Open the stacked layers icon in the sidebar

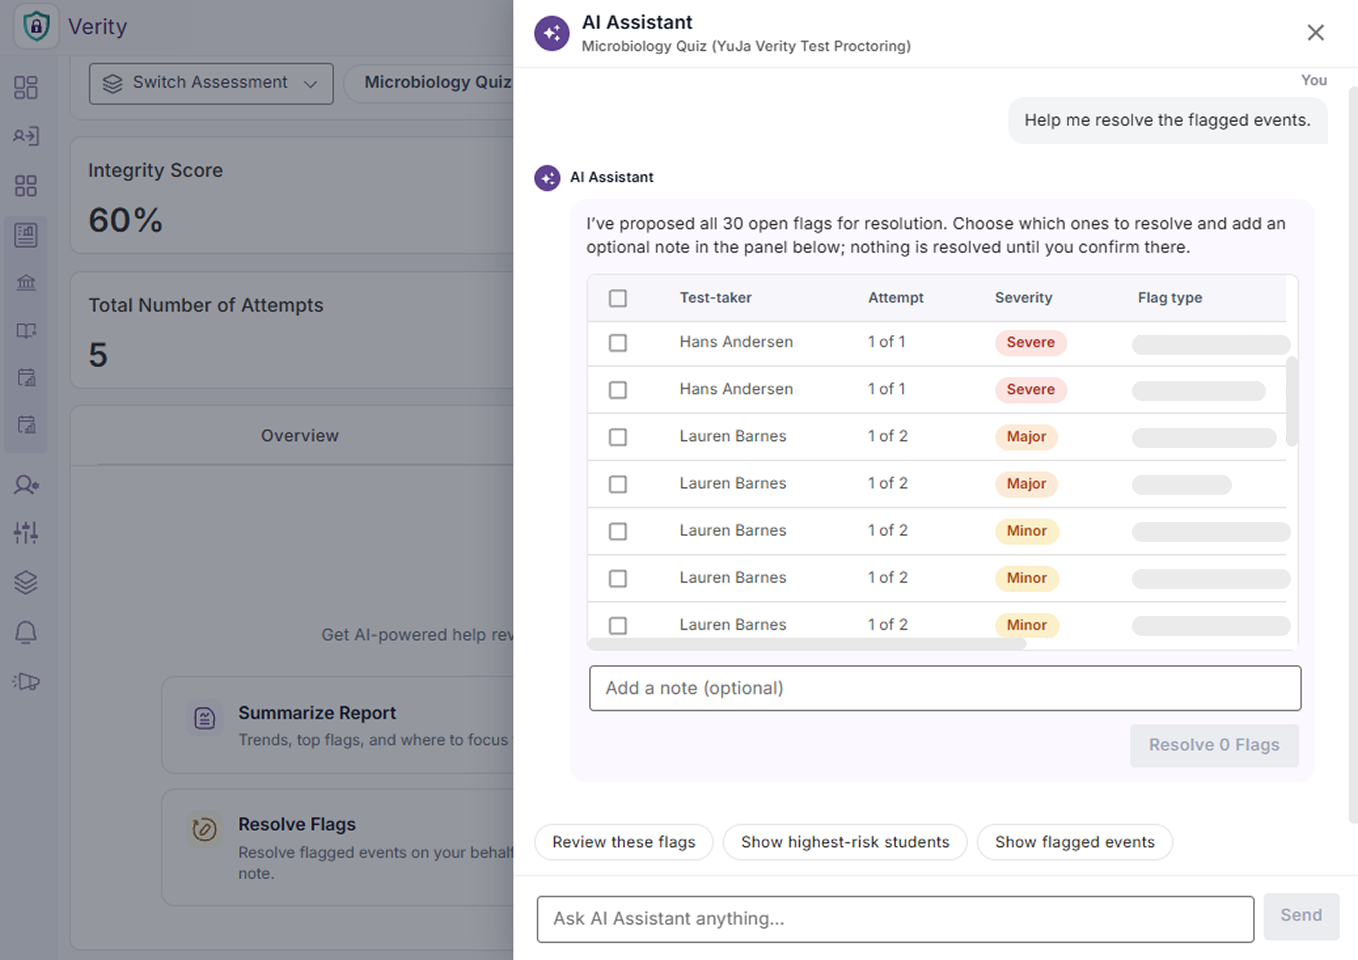tap(26, 582)
